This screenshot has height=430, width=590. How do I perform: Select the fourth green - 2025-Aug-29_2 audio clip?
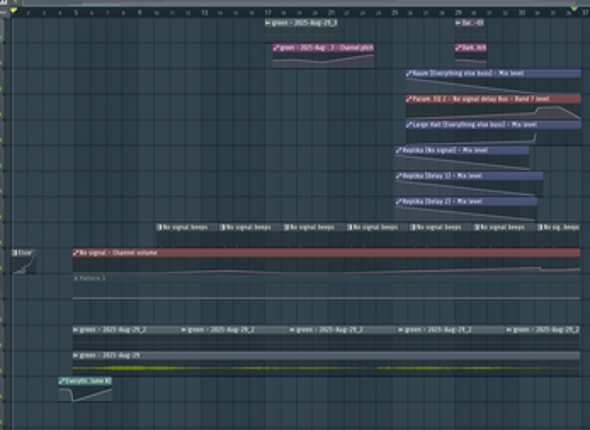[452, 337]
